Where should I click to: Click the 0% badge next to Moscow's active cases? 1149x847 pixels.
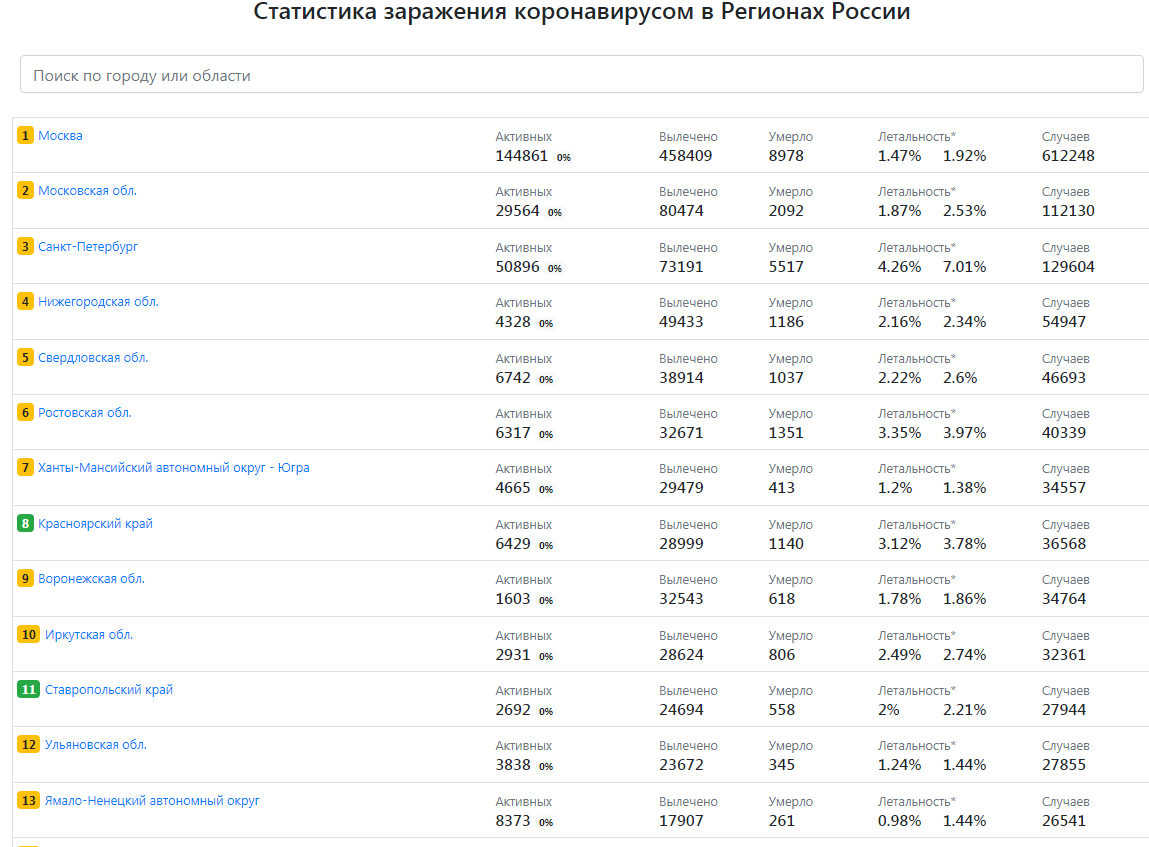pos(564,158)
